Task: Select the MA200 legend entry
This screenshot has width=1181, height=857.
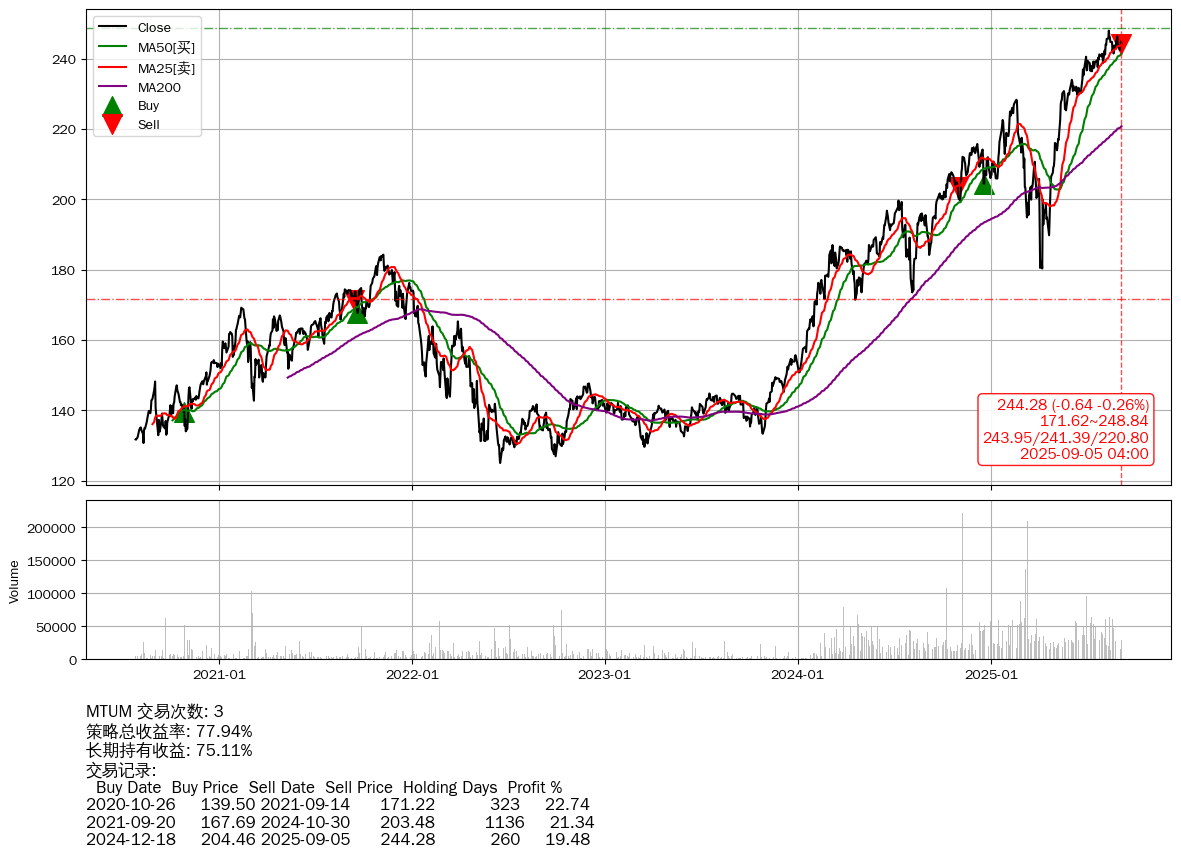Action: 159,87
